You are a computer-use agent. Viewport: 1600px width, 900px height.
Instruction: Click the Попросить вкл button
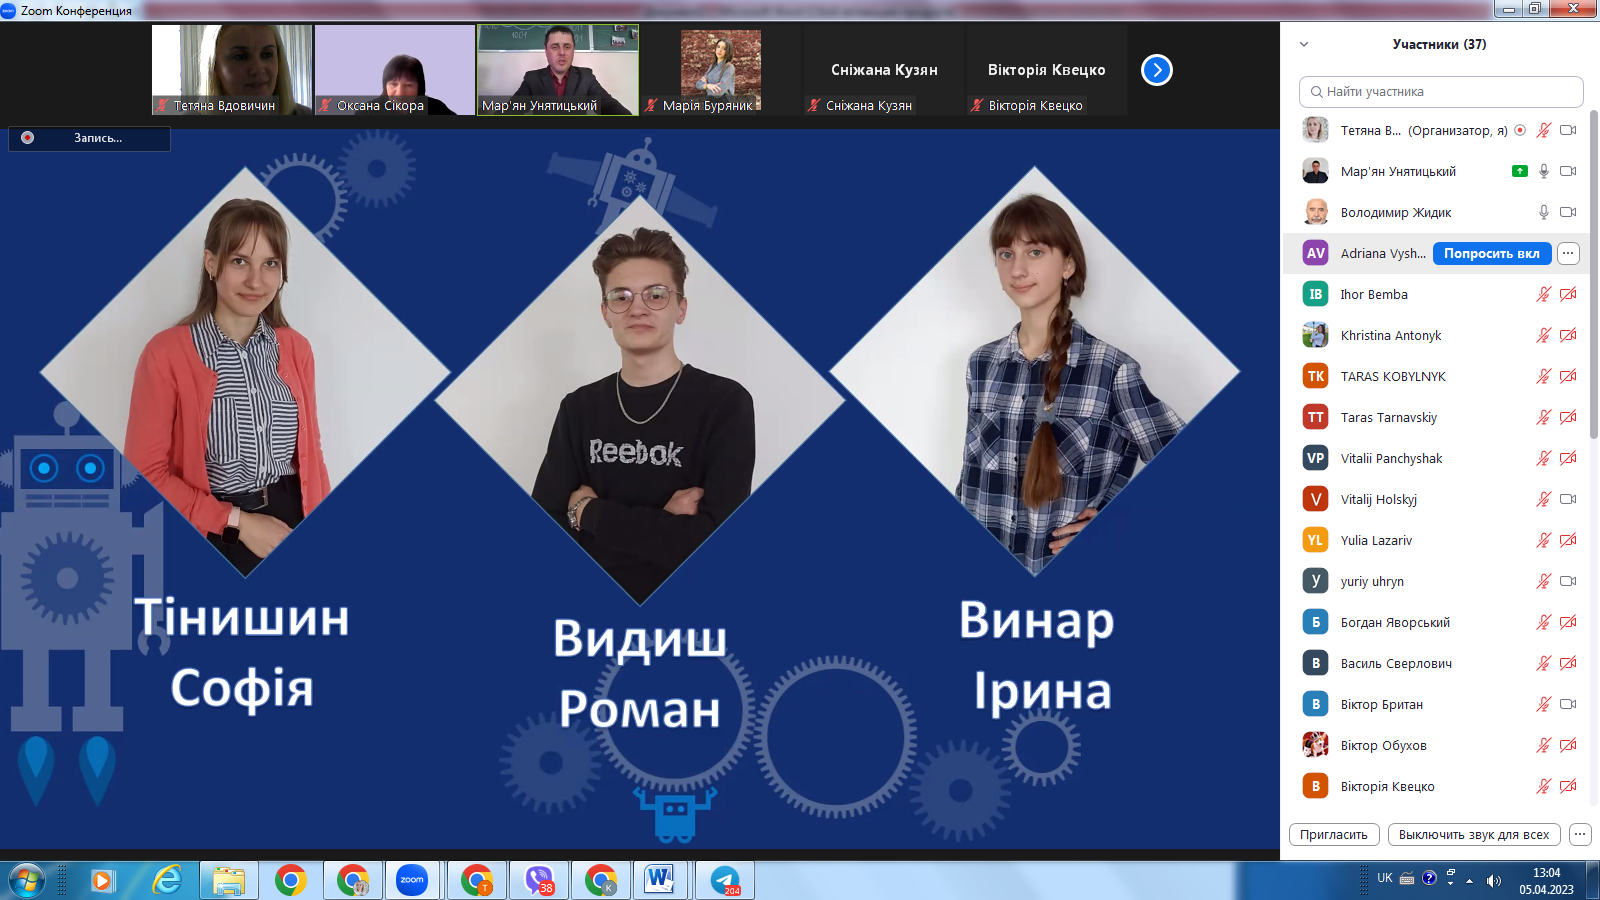point(1491,253)
